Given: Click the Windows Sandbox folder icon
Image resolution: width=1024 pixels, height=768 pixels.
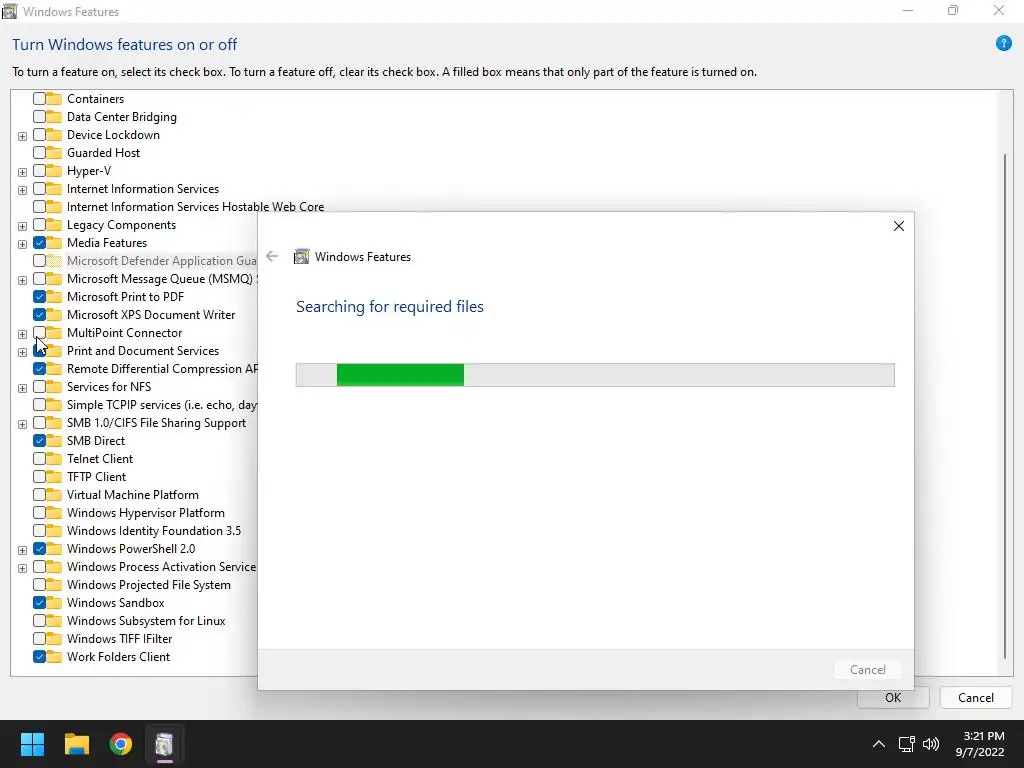Looking at the screenshot, I should 54,603.
